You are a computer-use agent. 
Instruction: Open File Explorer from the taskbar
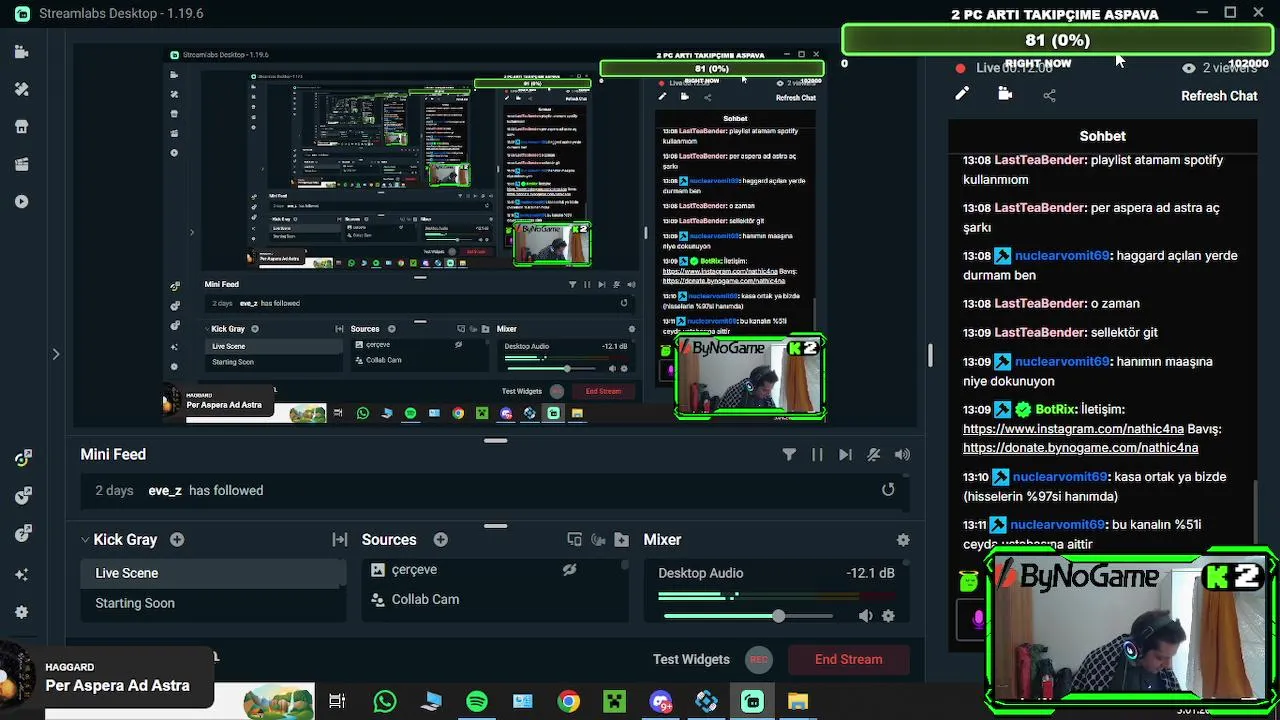[798, 701]
